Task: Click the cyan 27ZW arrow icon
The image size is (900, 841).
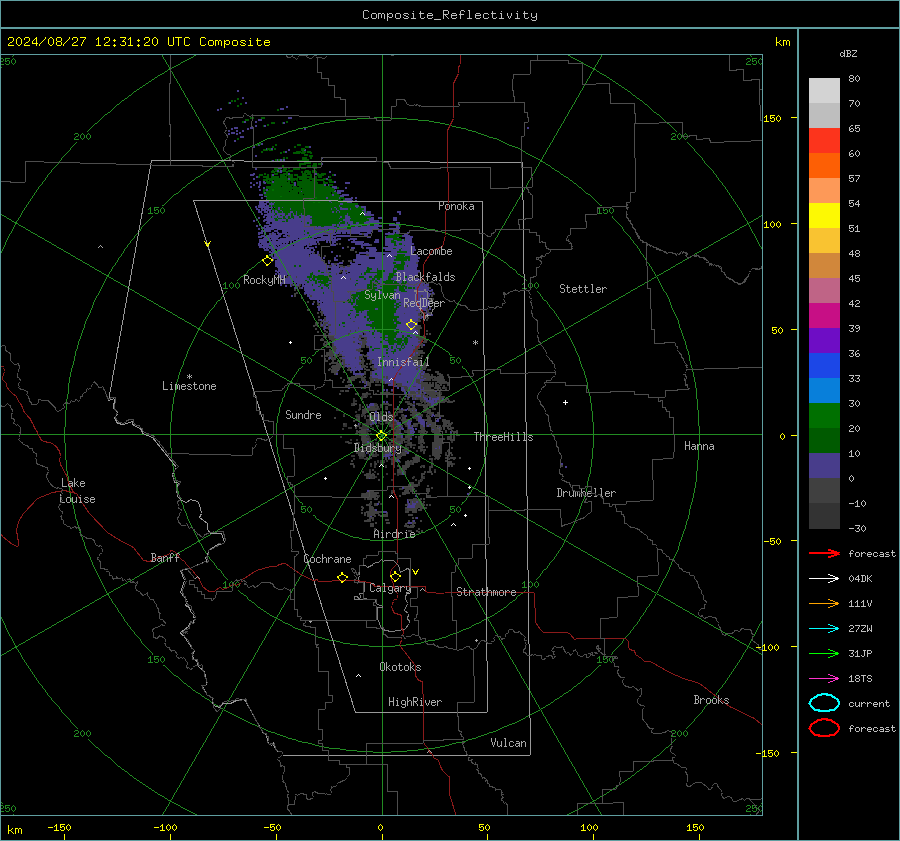Action: (x=824, y=629)
